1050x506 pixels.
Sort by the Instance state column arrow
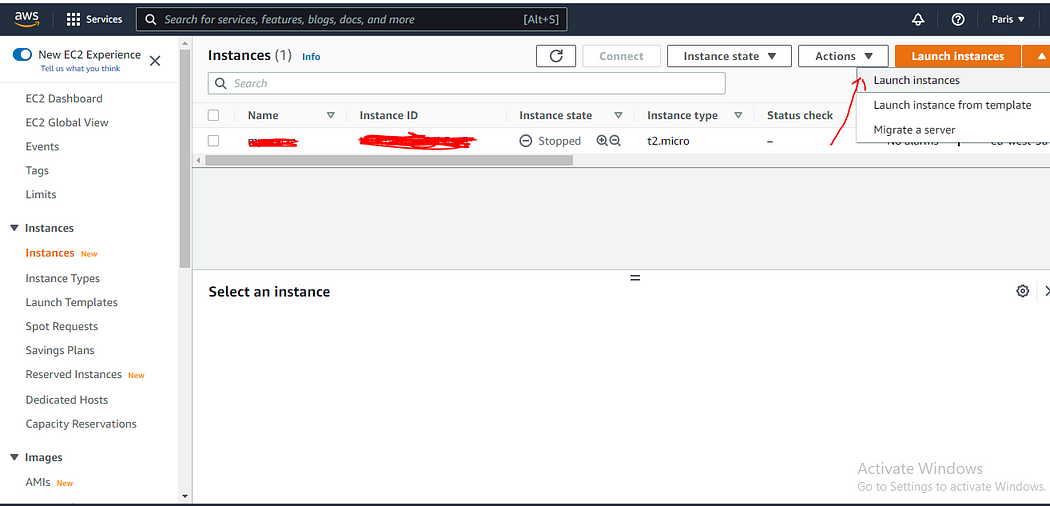[619, 115]
